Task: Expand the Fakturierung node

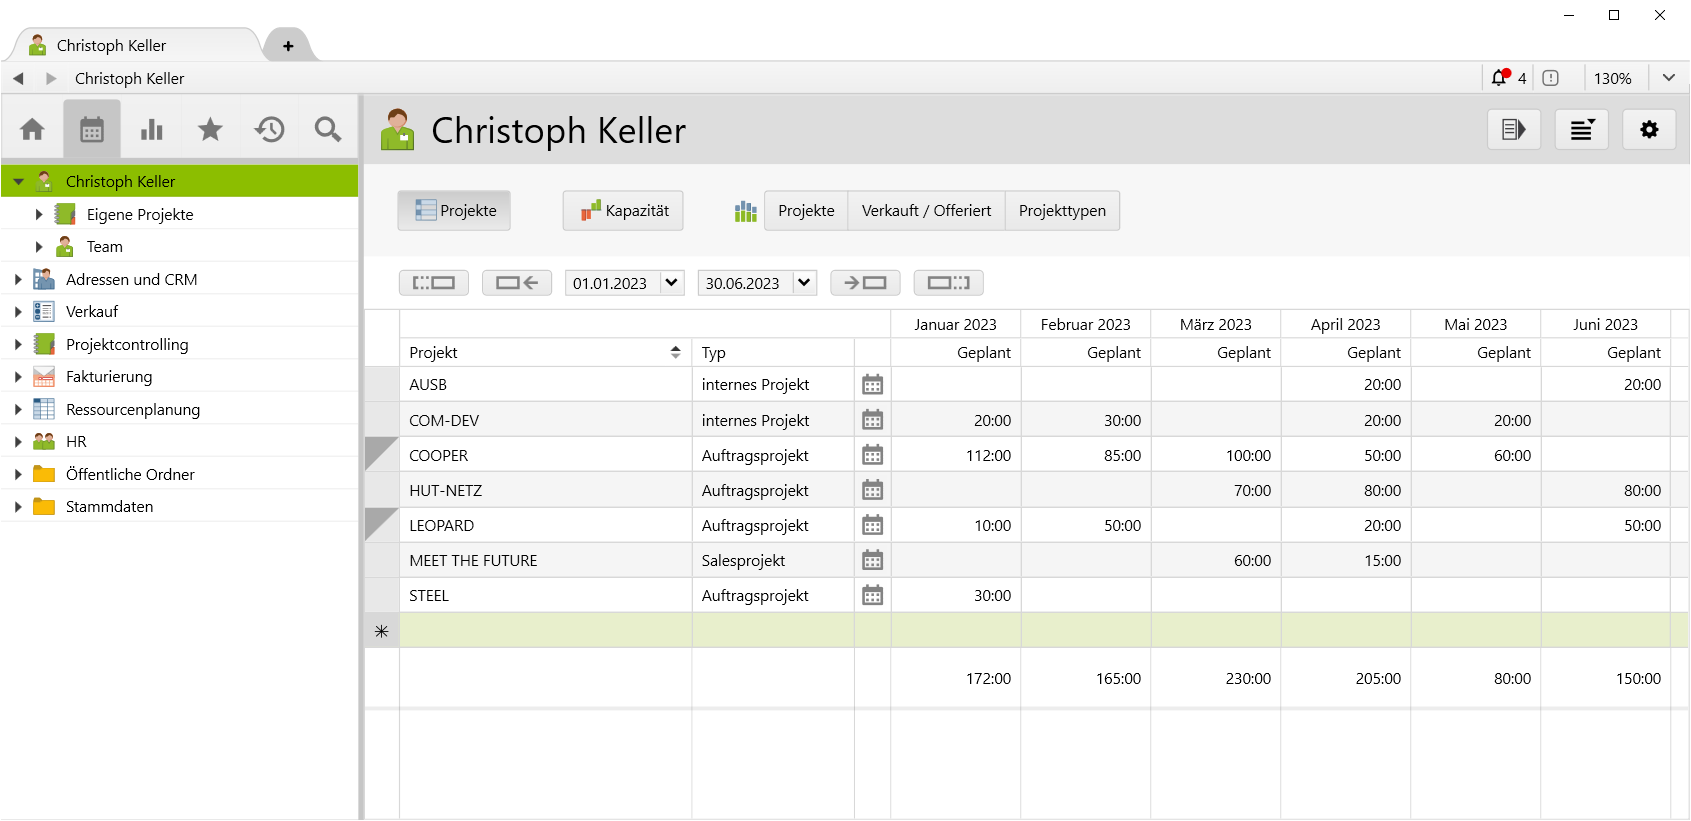Action: pos(18,376)
